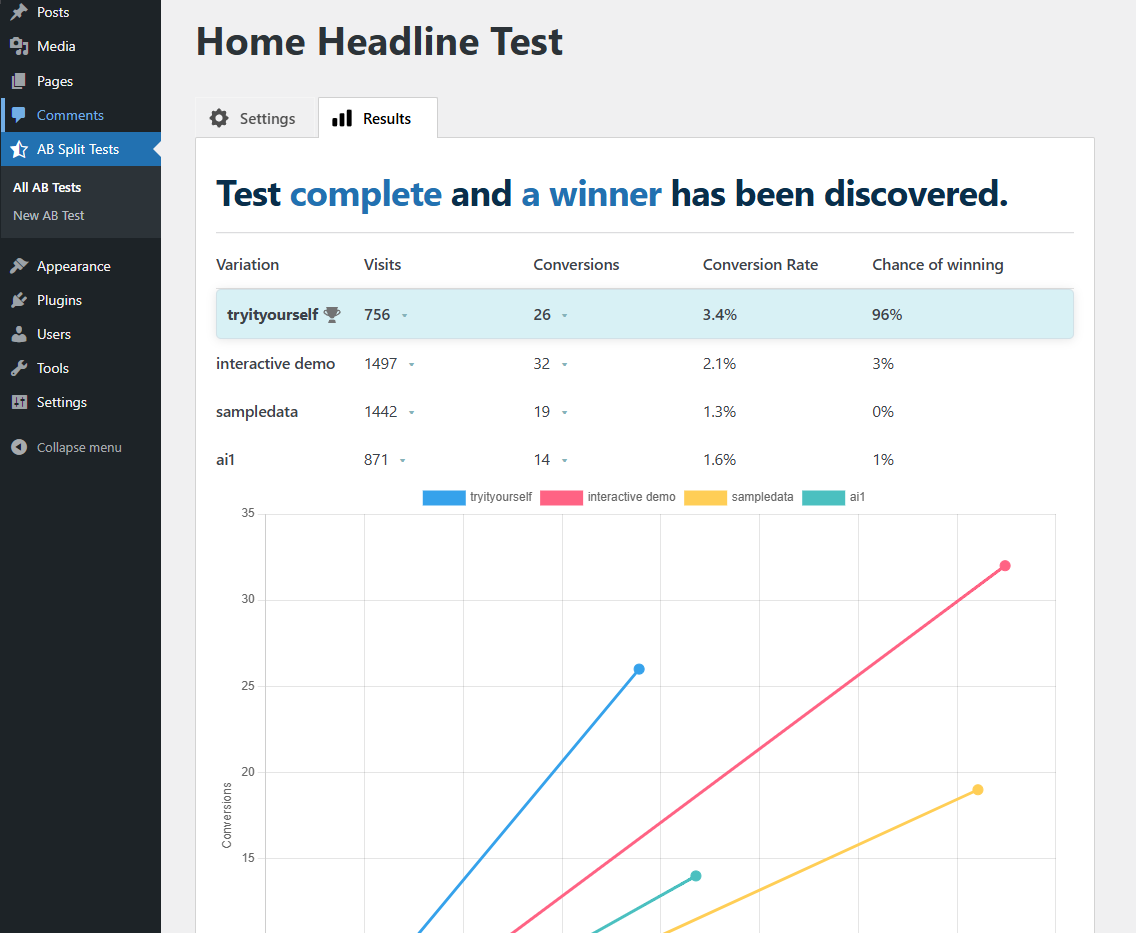Expand visits dropdown for tryityourself (756)

[405, 316]
